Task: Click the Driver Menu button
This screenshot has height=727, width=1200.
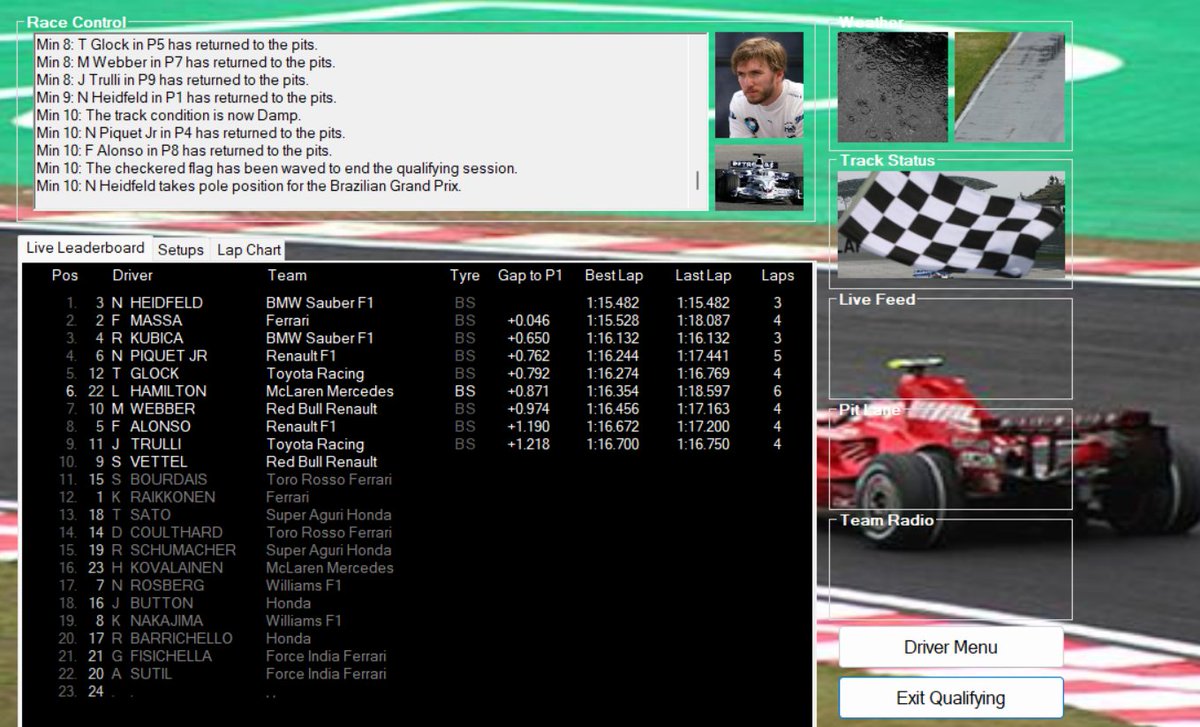Action: pos(950,647)
